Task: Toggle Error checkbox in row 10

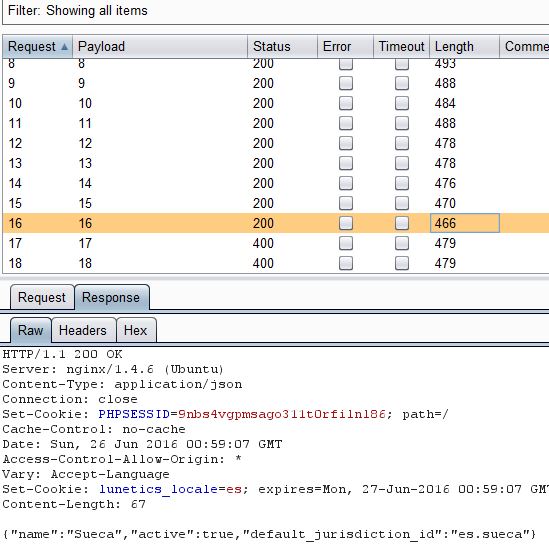Action: coord(346,104)
